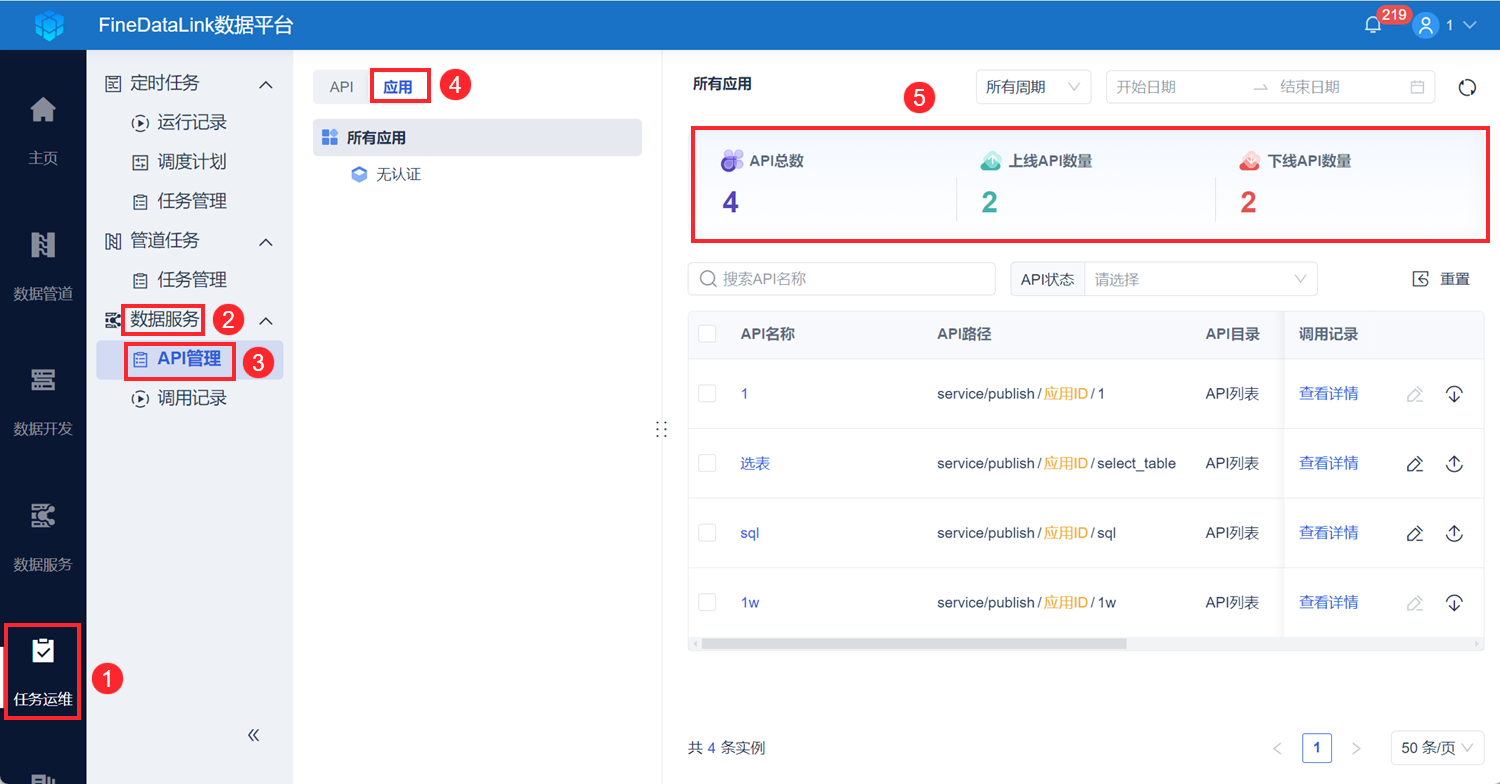
Task: Open 任务运维 in left sidebar
Action: (43, 671)
